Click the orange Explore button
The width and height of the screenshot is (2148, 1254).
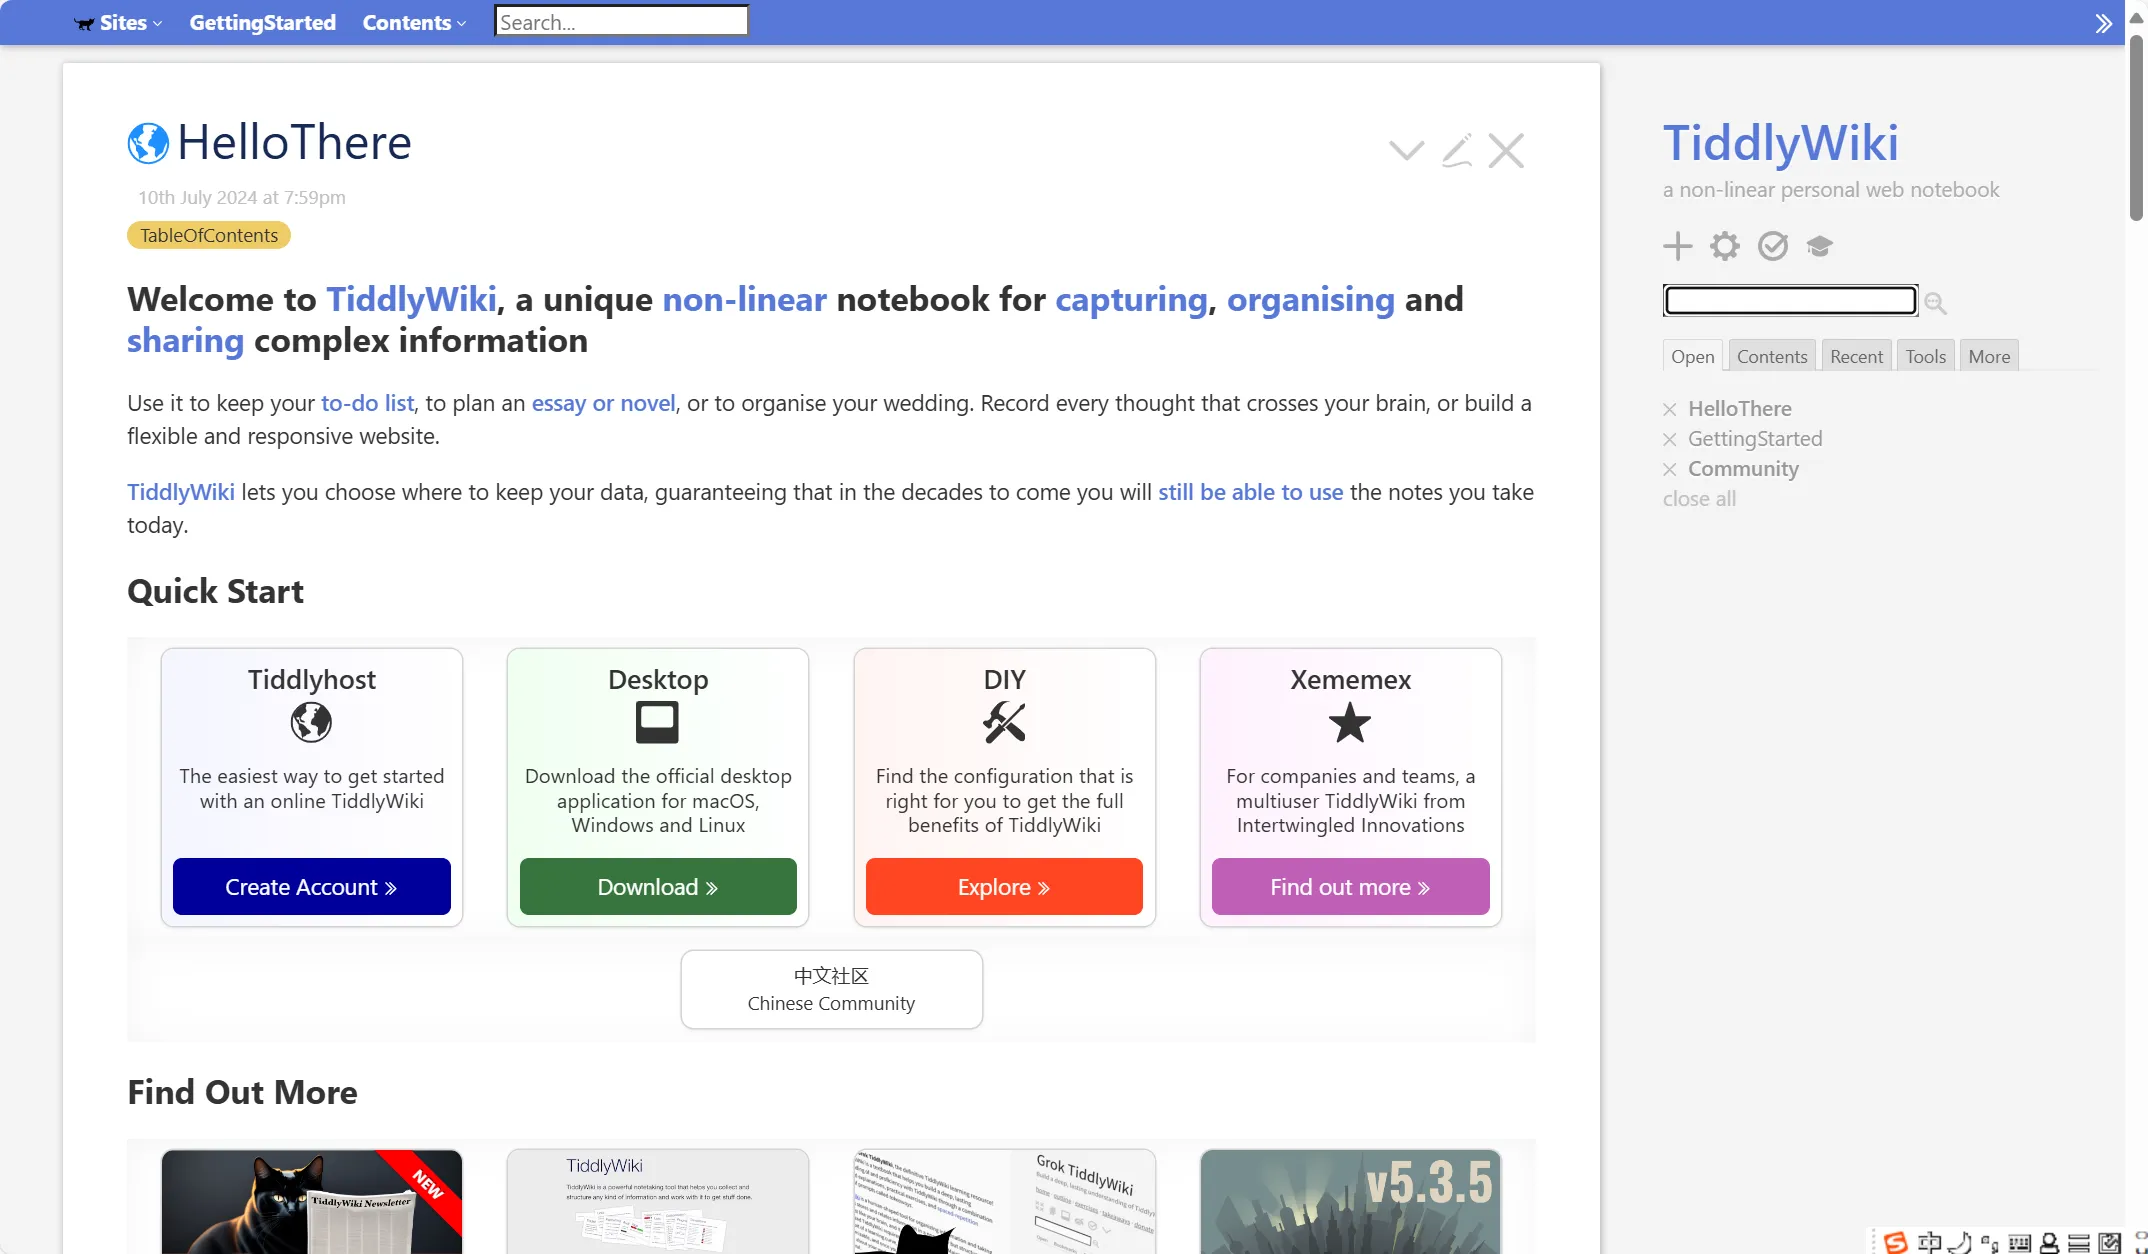pyautogui.click(x=1004, y=886)
